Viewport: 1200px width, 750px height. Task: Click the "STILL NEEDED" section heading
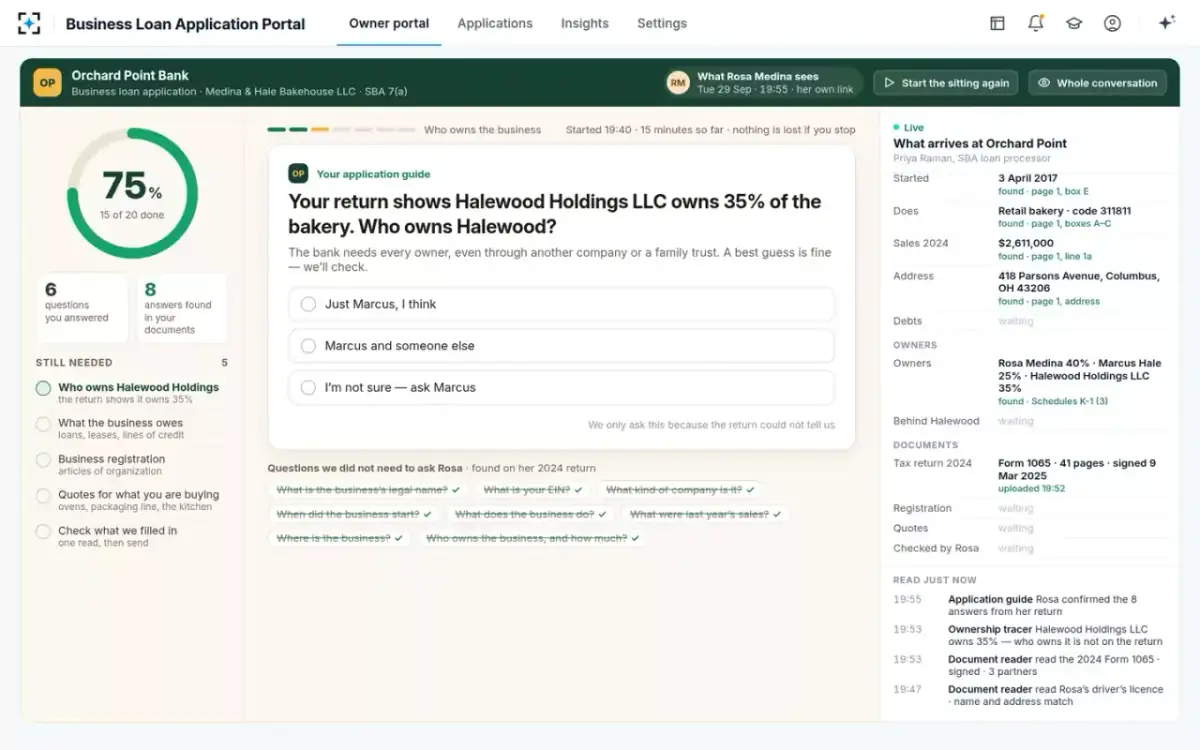click(x=74, y=363)
